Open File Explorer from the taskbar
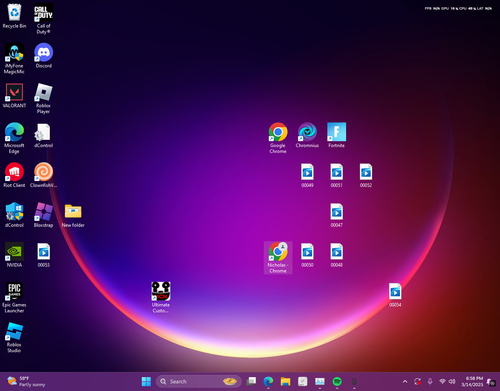Image resolution: width=500 pixels, height=391 pixels. (x=286, y=381)
